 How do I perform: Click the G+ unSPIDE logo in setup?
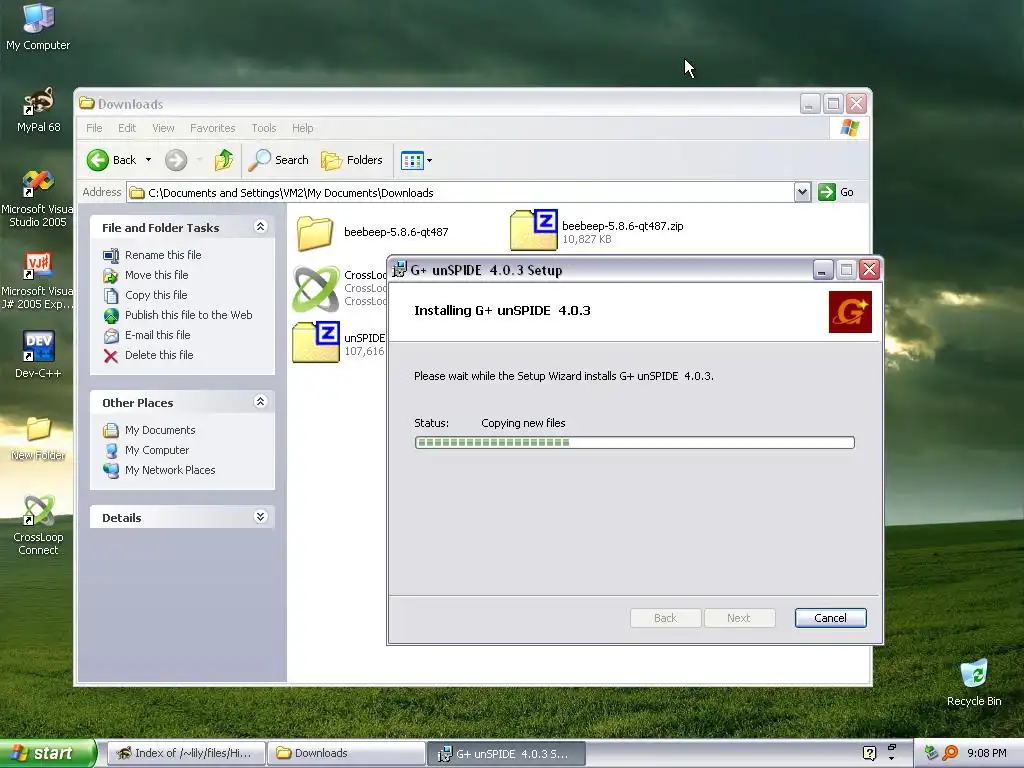click(850, 312)
